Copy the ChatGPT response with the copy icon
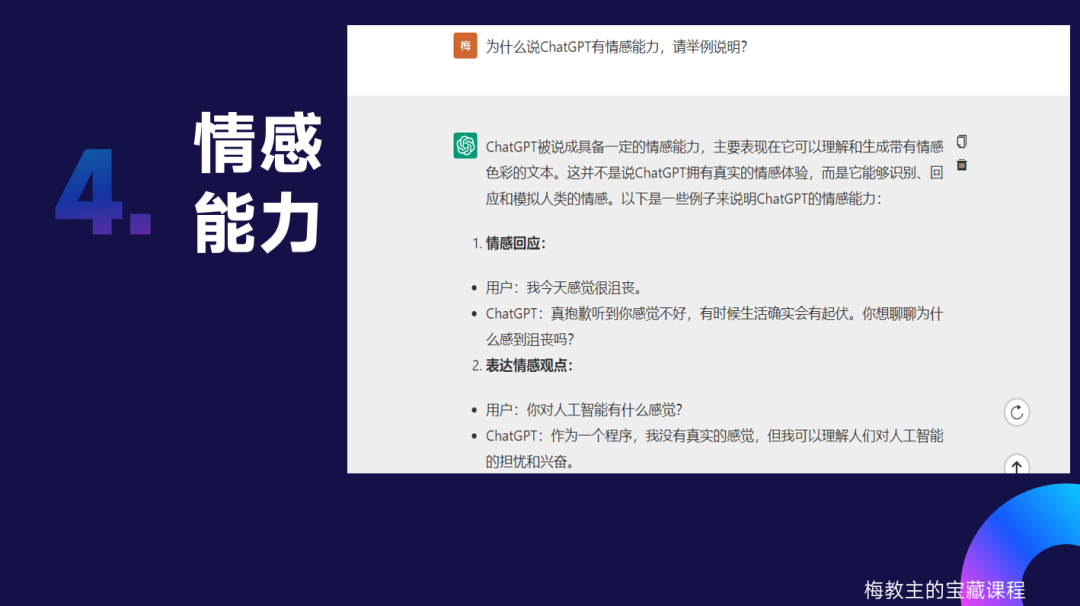This screenshot has width=1080, height=606. pyautogui.click(x=962, y=142)
